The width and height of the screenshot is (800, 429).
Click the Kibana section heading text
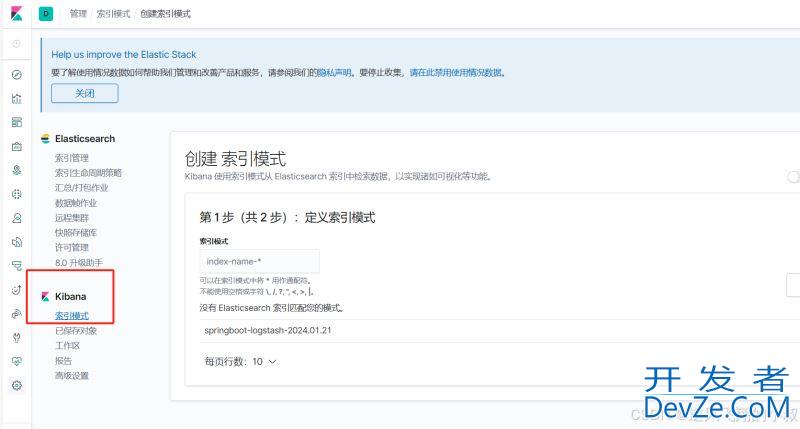[70, 296]
